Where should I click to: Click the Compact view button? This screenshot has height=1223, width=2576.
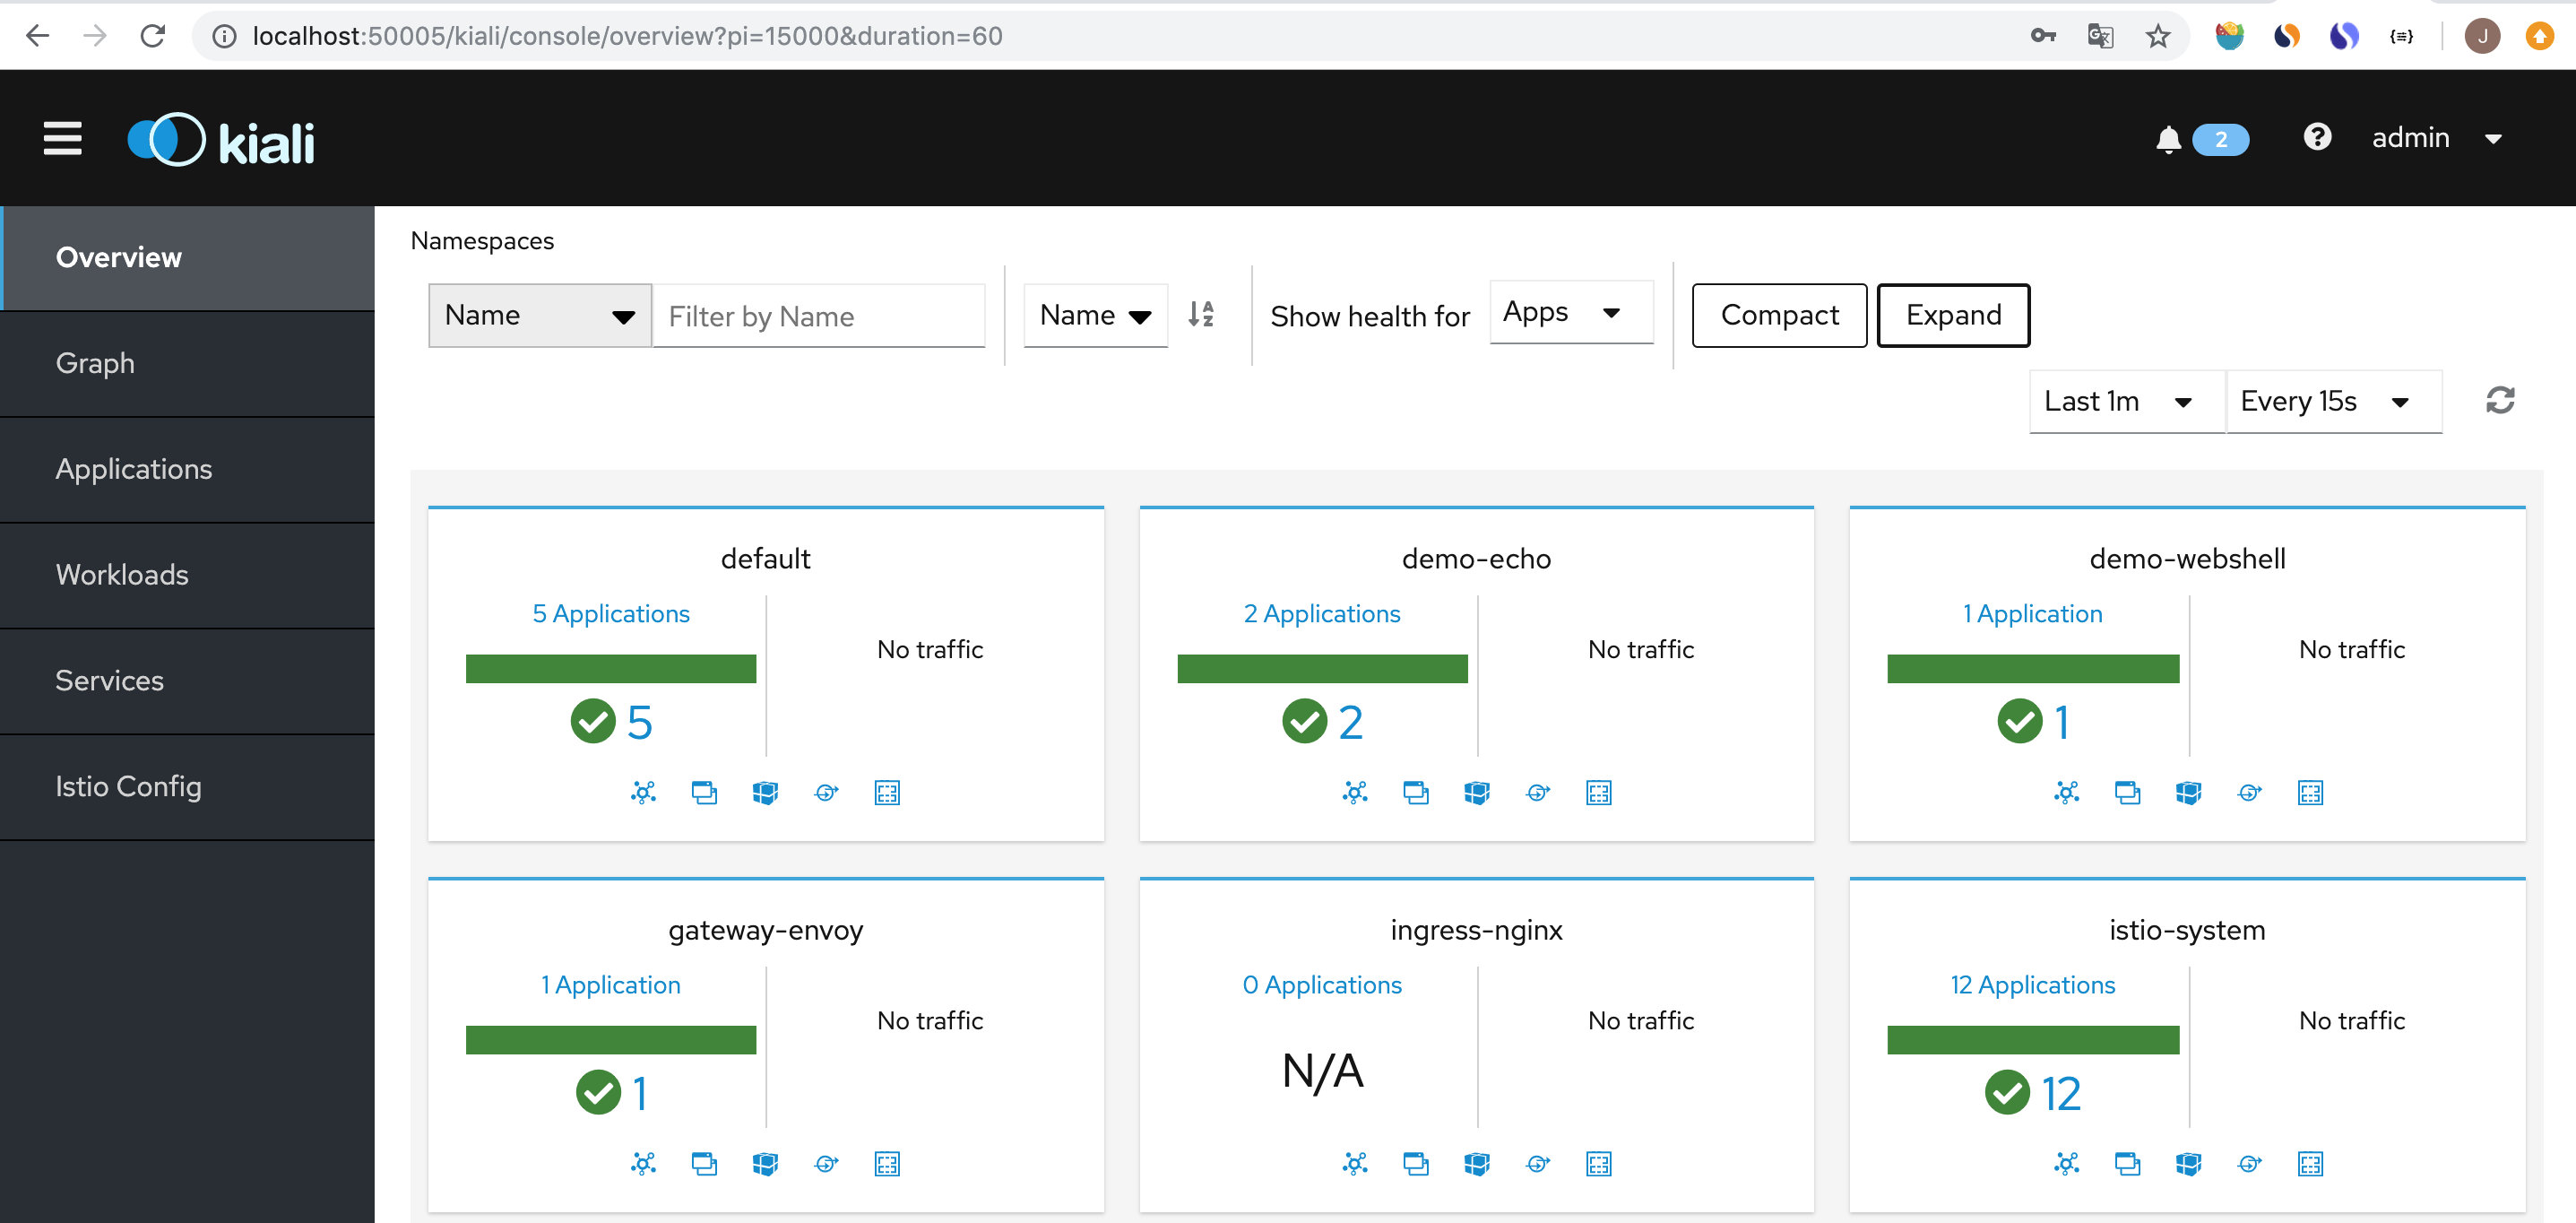(1779, 314)
